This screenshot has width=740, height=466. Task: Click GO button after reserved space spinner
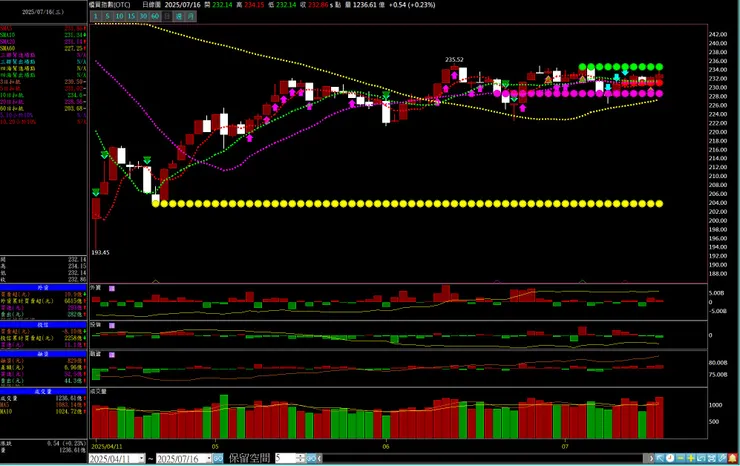[311, 458]
